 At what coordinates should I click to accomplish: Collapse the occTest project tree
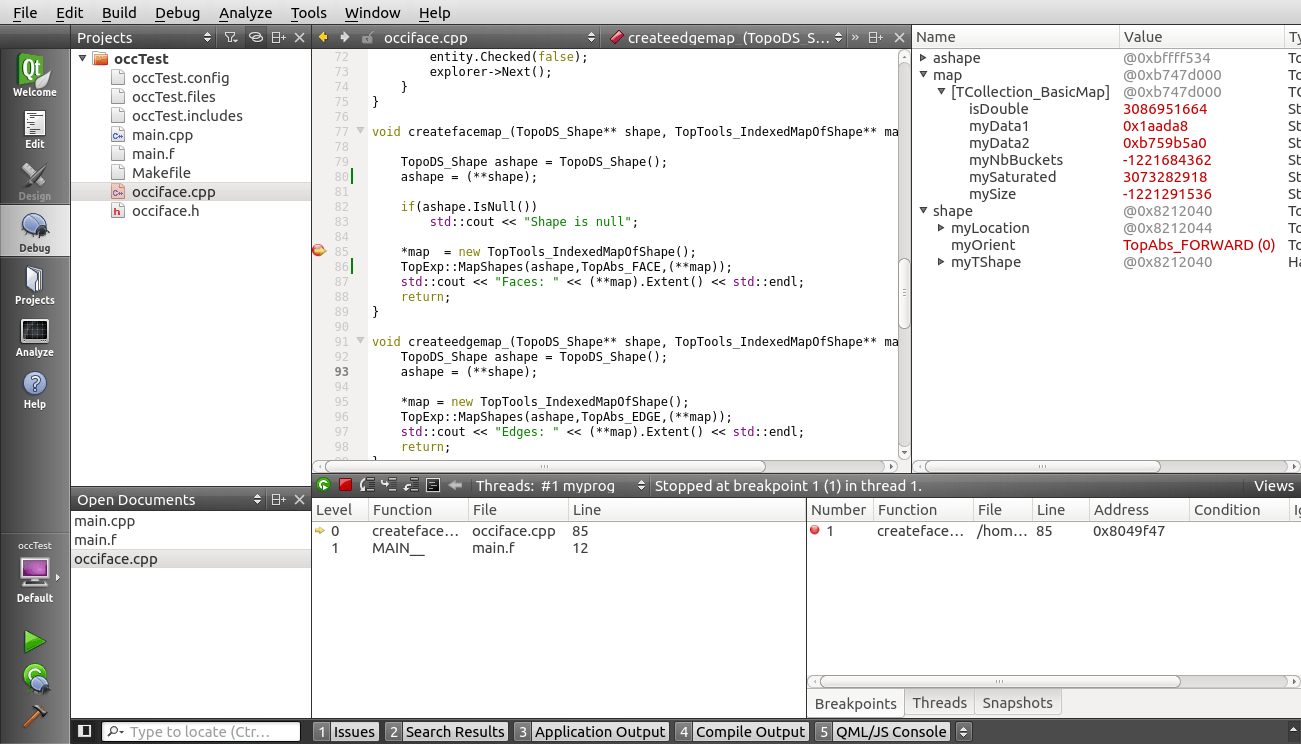pos(82,59)
